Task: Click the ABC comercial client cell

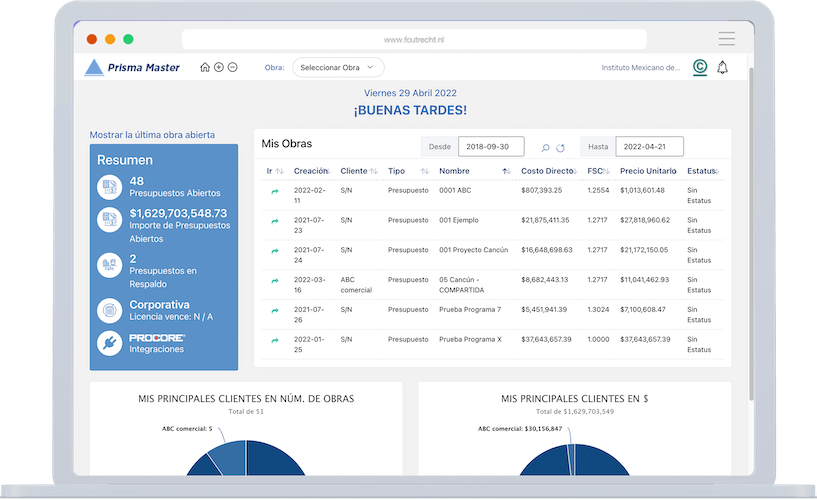Action: coord(356,285)
